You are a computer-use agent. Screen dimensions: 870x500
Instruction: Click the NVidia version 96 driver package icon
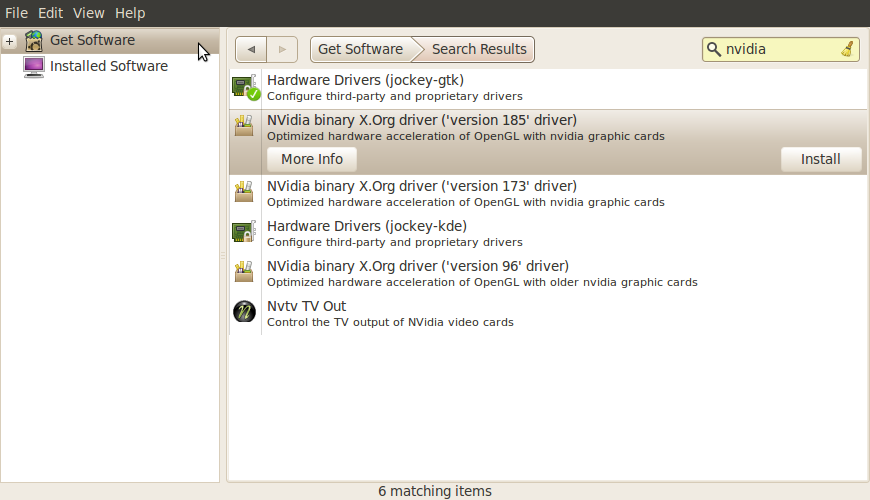click(x=244, y=273)
